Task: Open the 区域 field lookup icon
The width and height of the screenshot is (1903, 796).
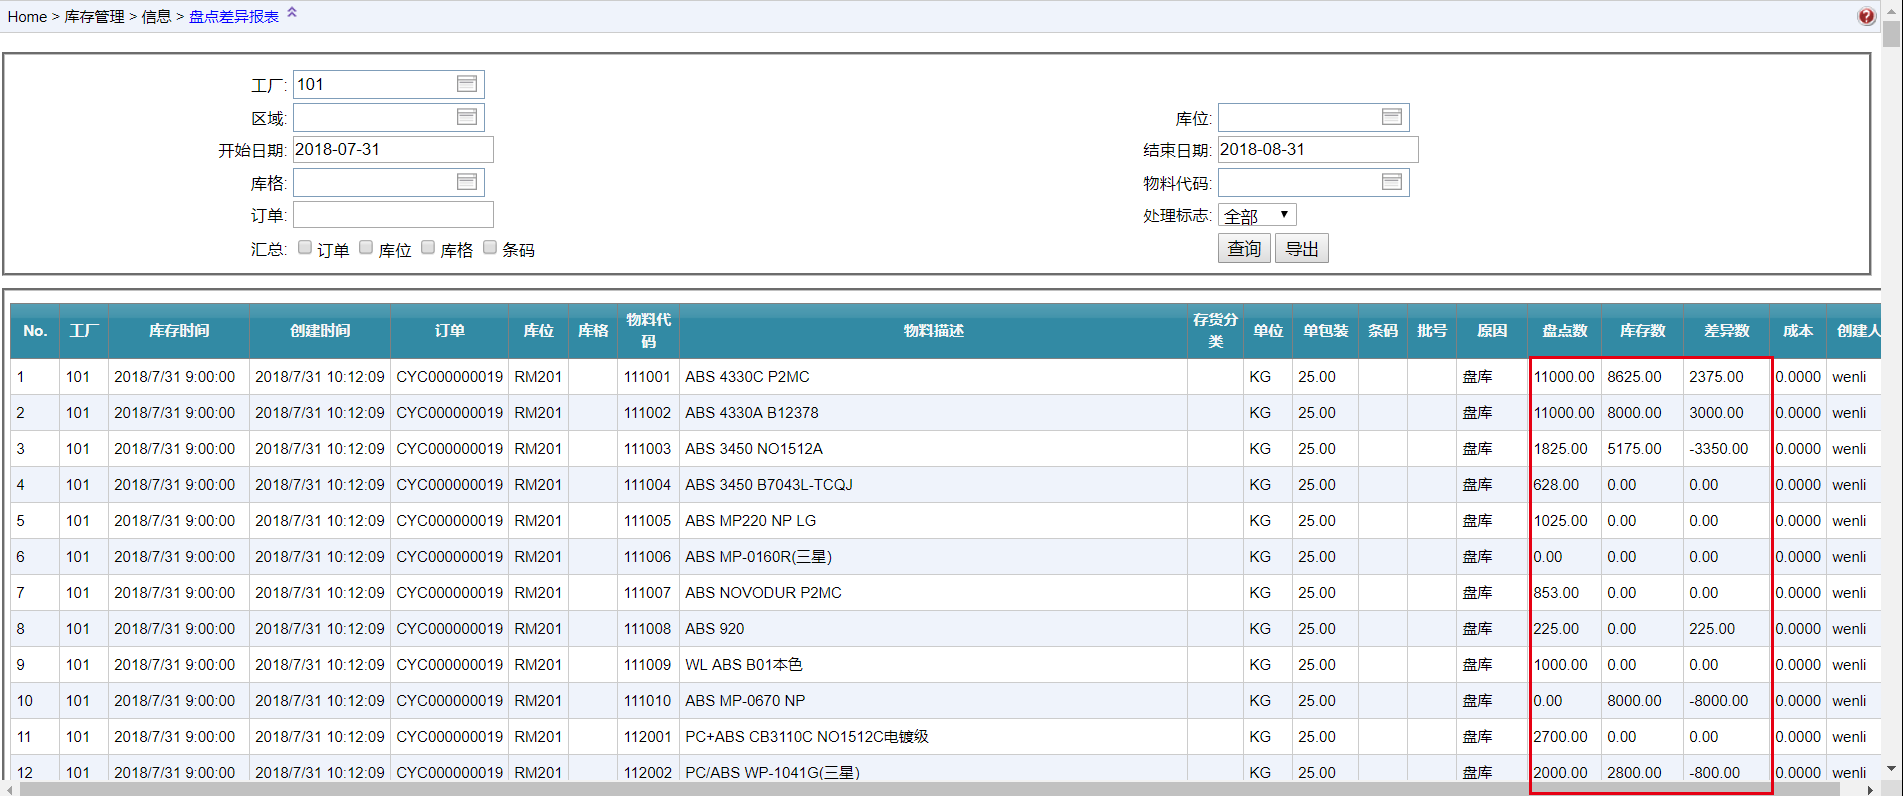Action: coord(466,117)
